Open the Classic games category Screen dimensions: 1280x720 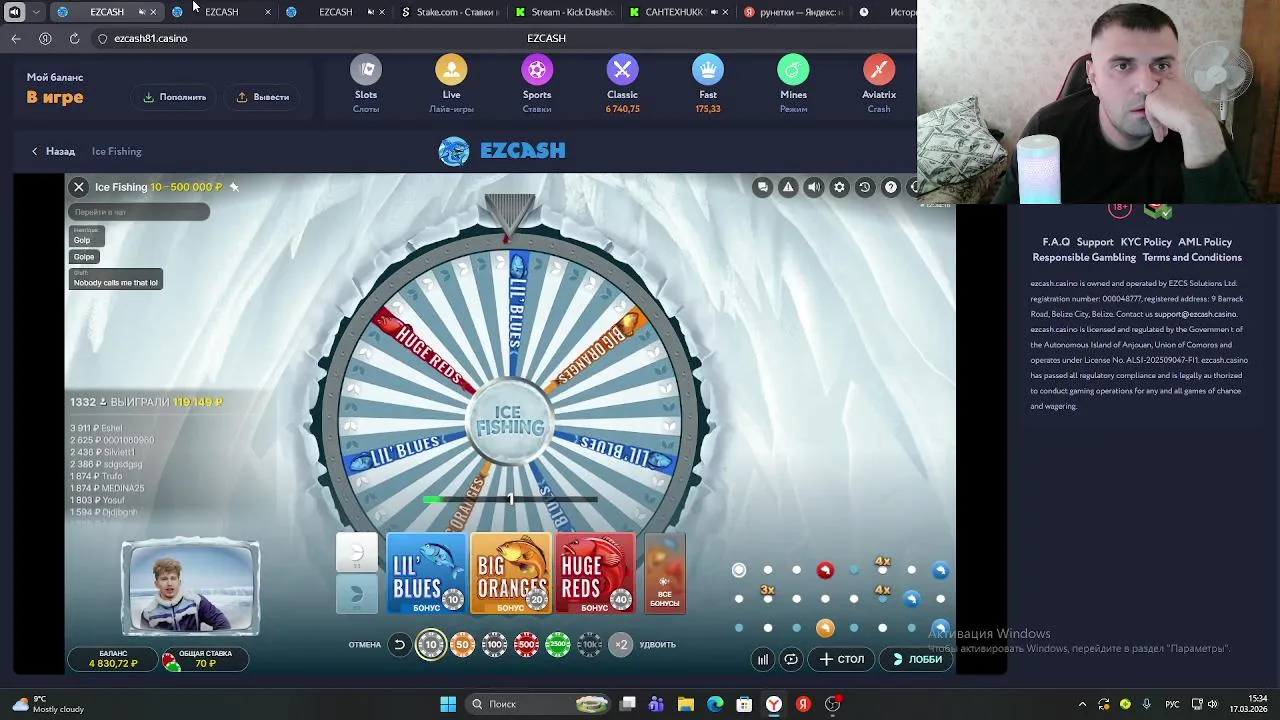pyautogui.click(x=622, y=70)
